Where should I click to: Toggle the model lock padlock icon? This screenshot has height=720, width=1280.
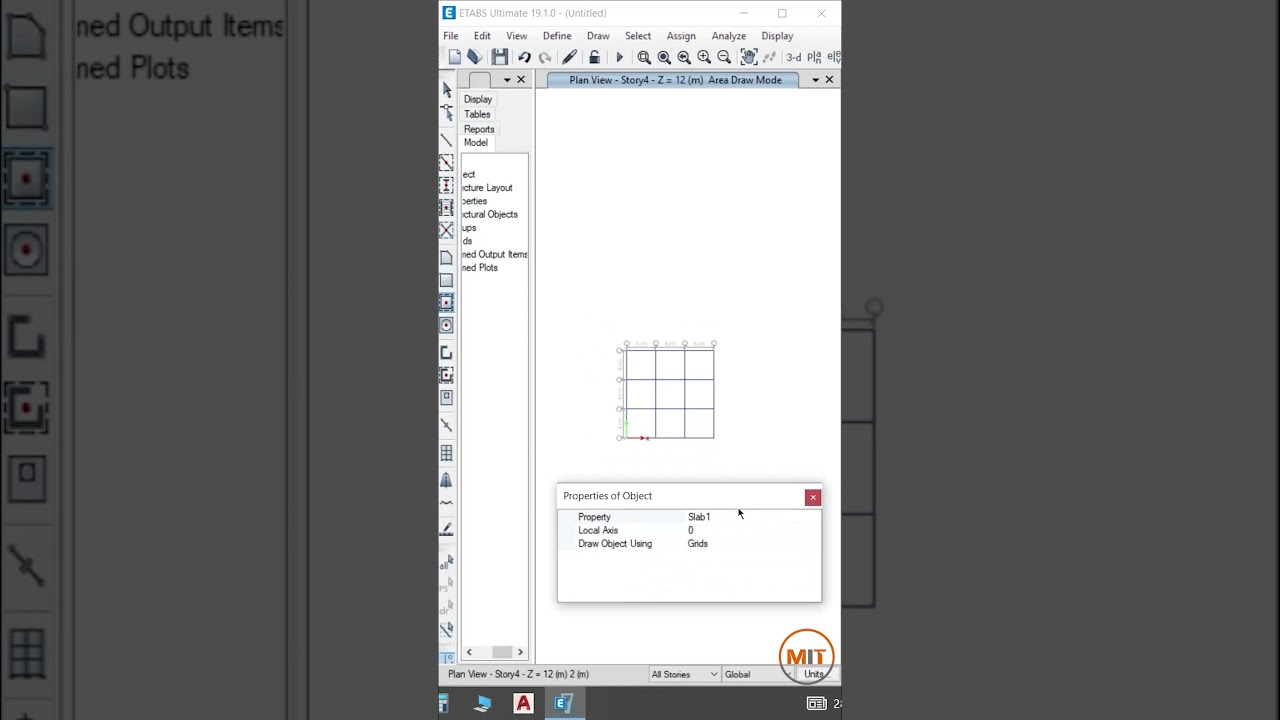594,58
